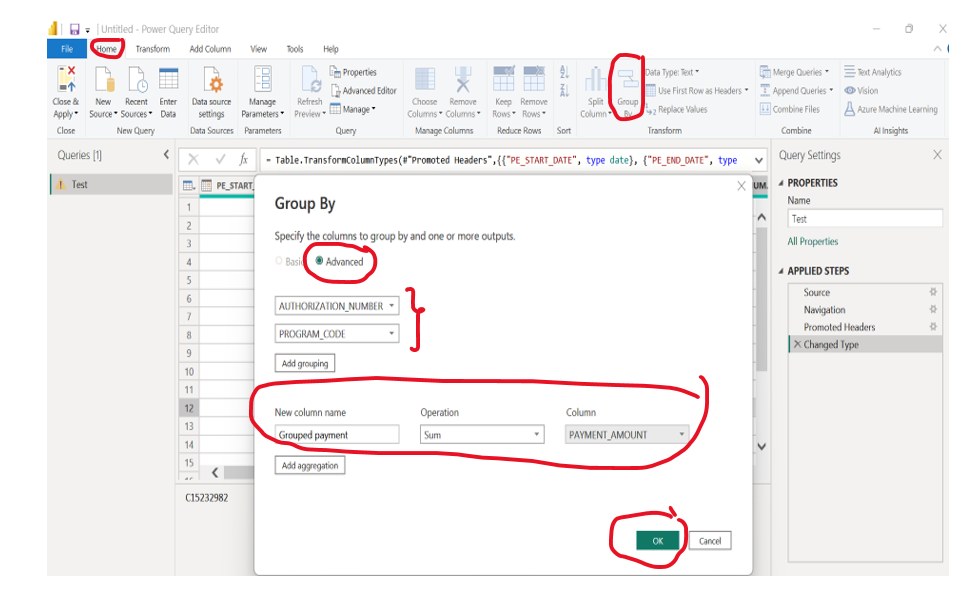Switch to the Tools tab
Viewport: 965px width, 595px height.
pyautogui.click(x=295, y=49)
